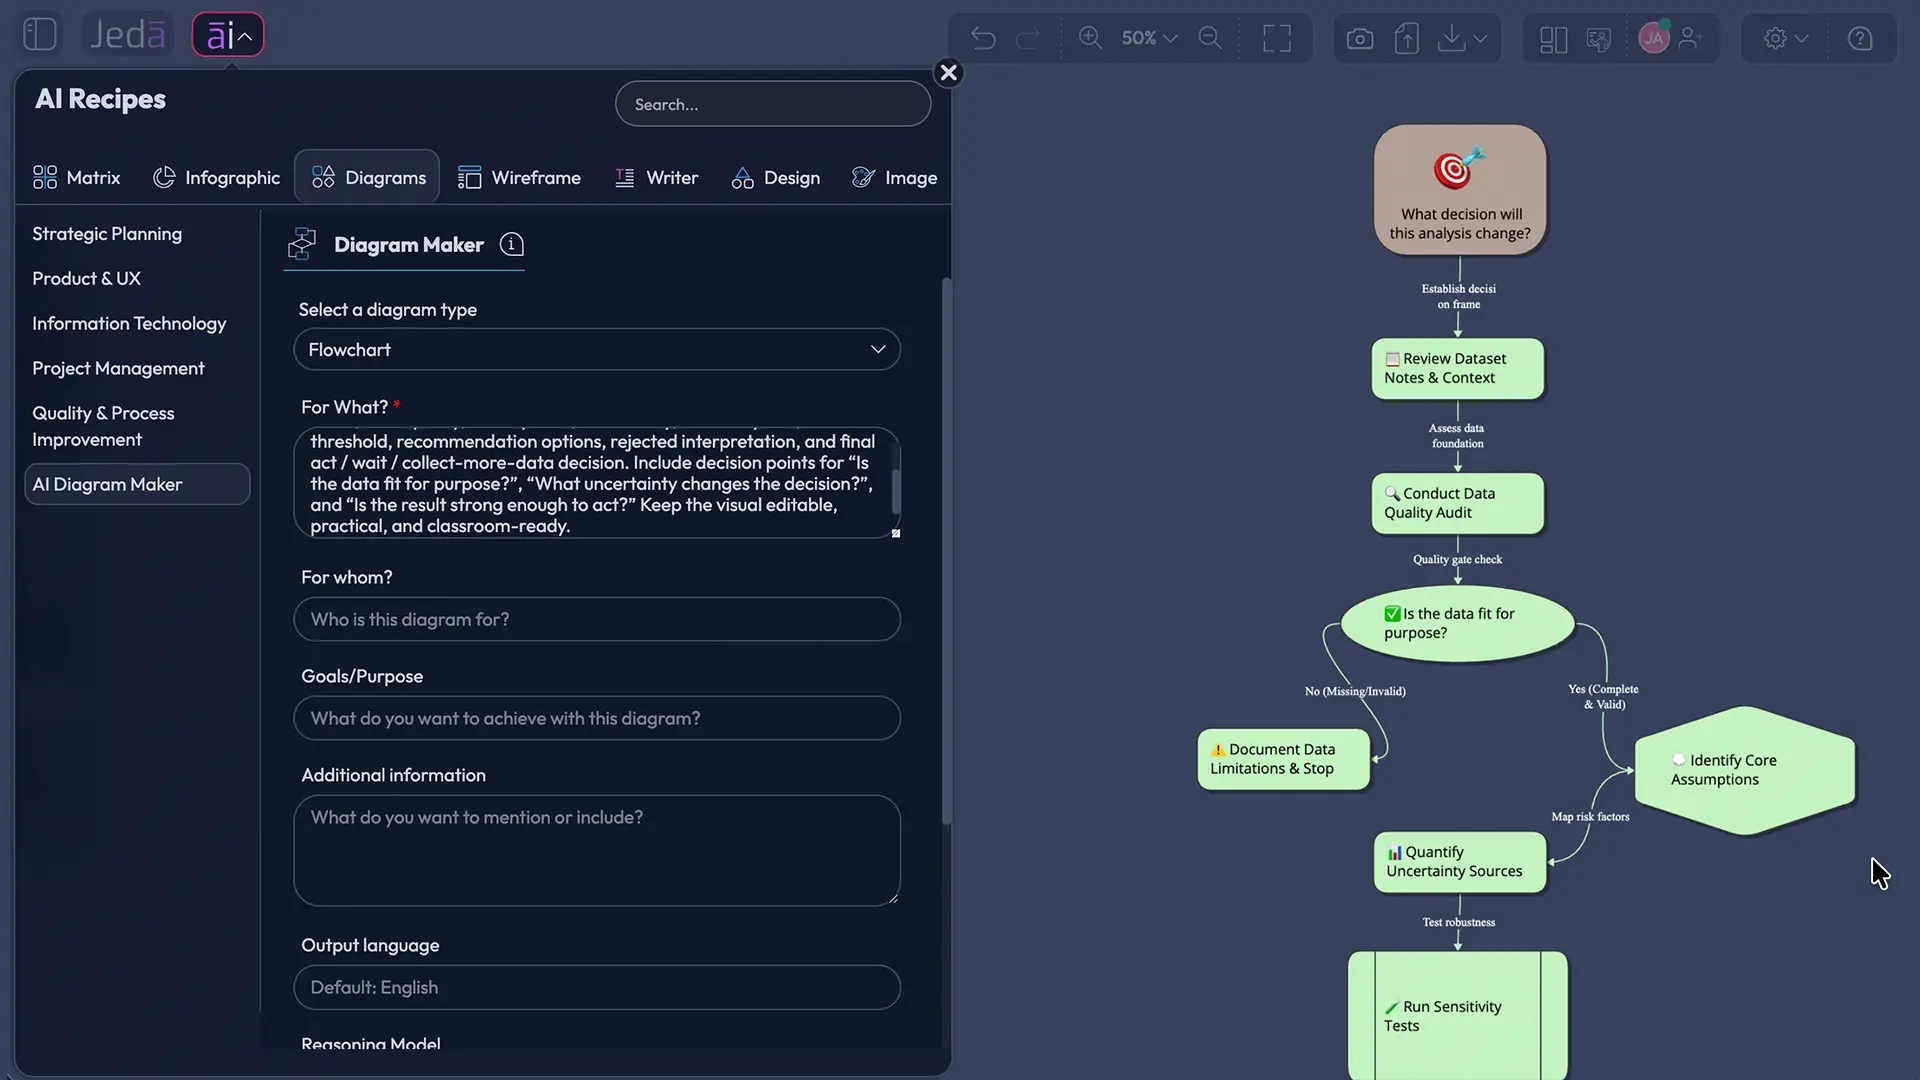
Task: Click the Additional information text area
Action: 597,851
